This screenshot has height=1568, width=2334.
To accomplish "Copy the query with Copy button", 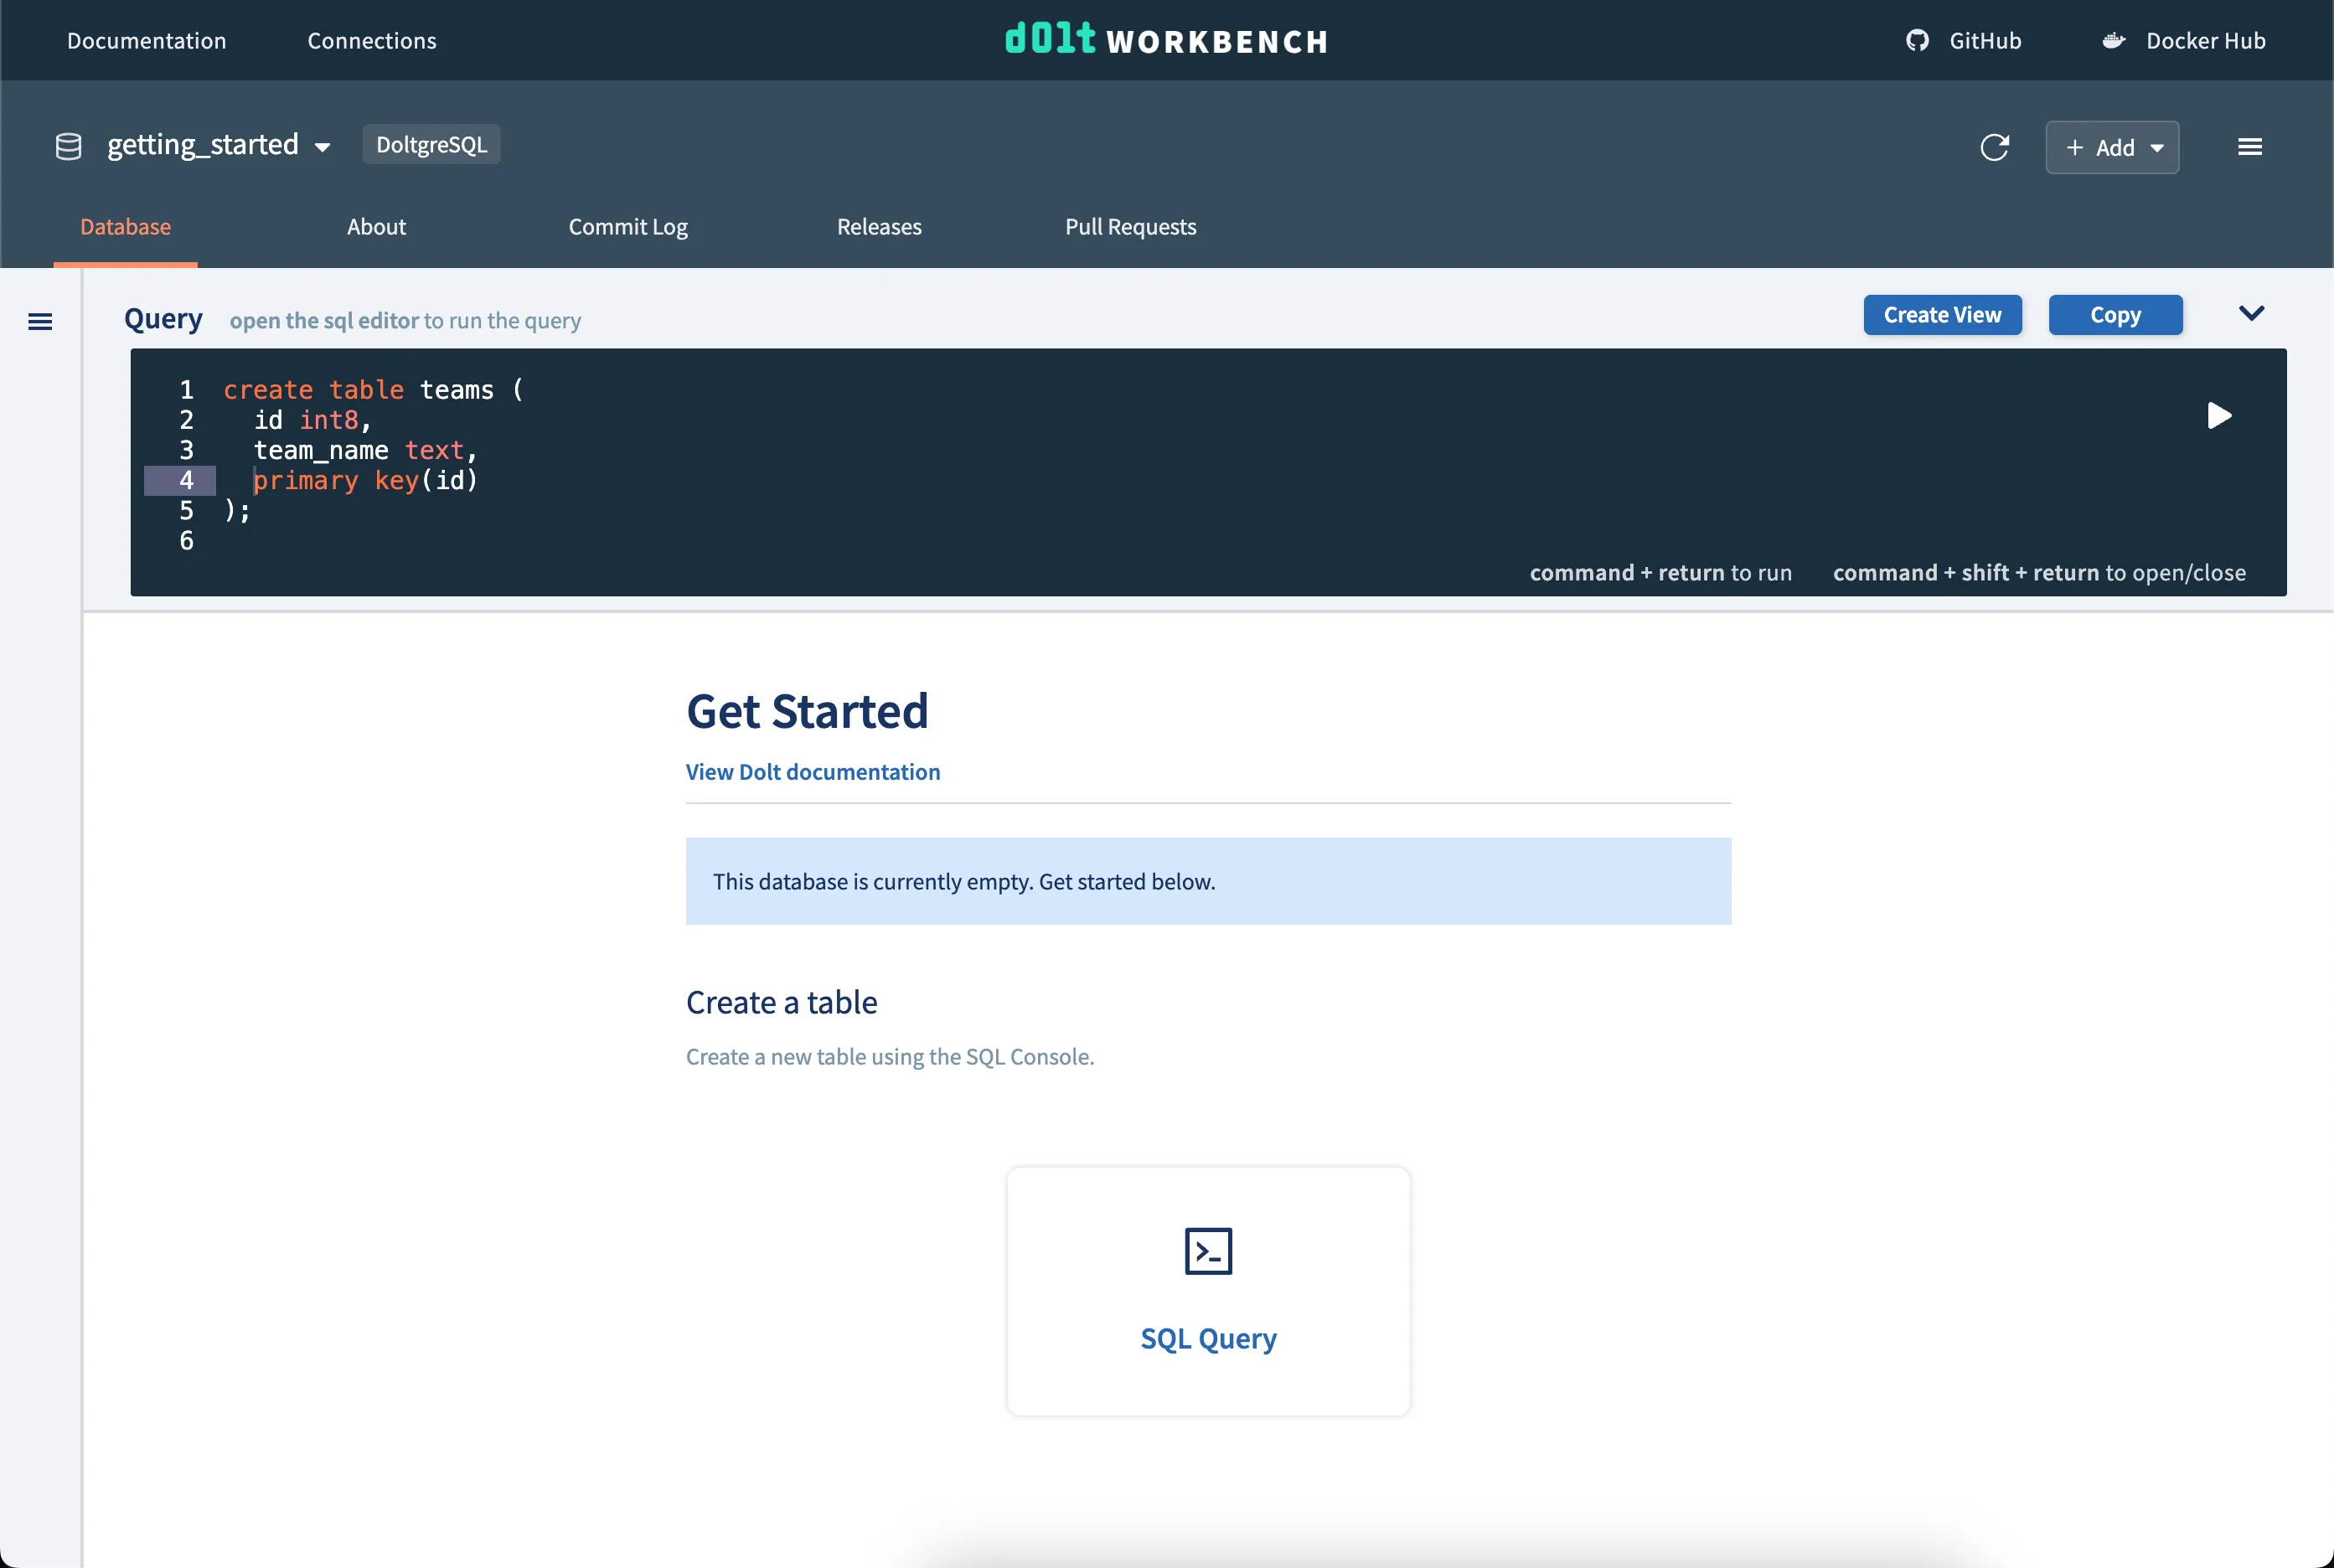I will pos(2115,315).
